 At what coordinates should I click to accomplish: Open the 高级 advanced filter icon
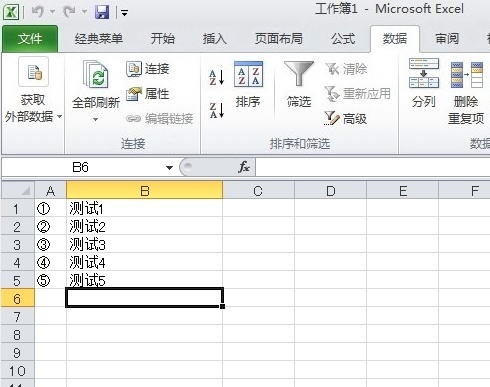[346, 118]
